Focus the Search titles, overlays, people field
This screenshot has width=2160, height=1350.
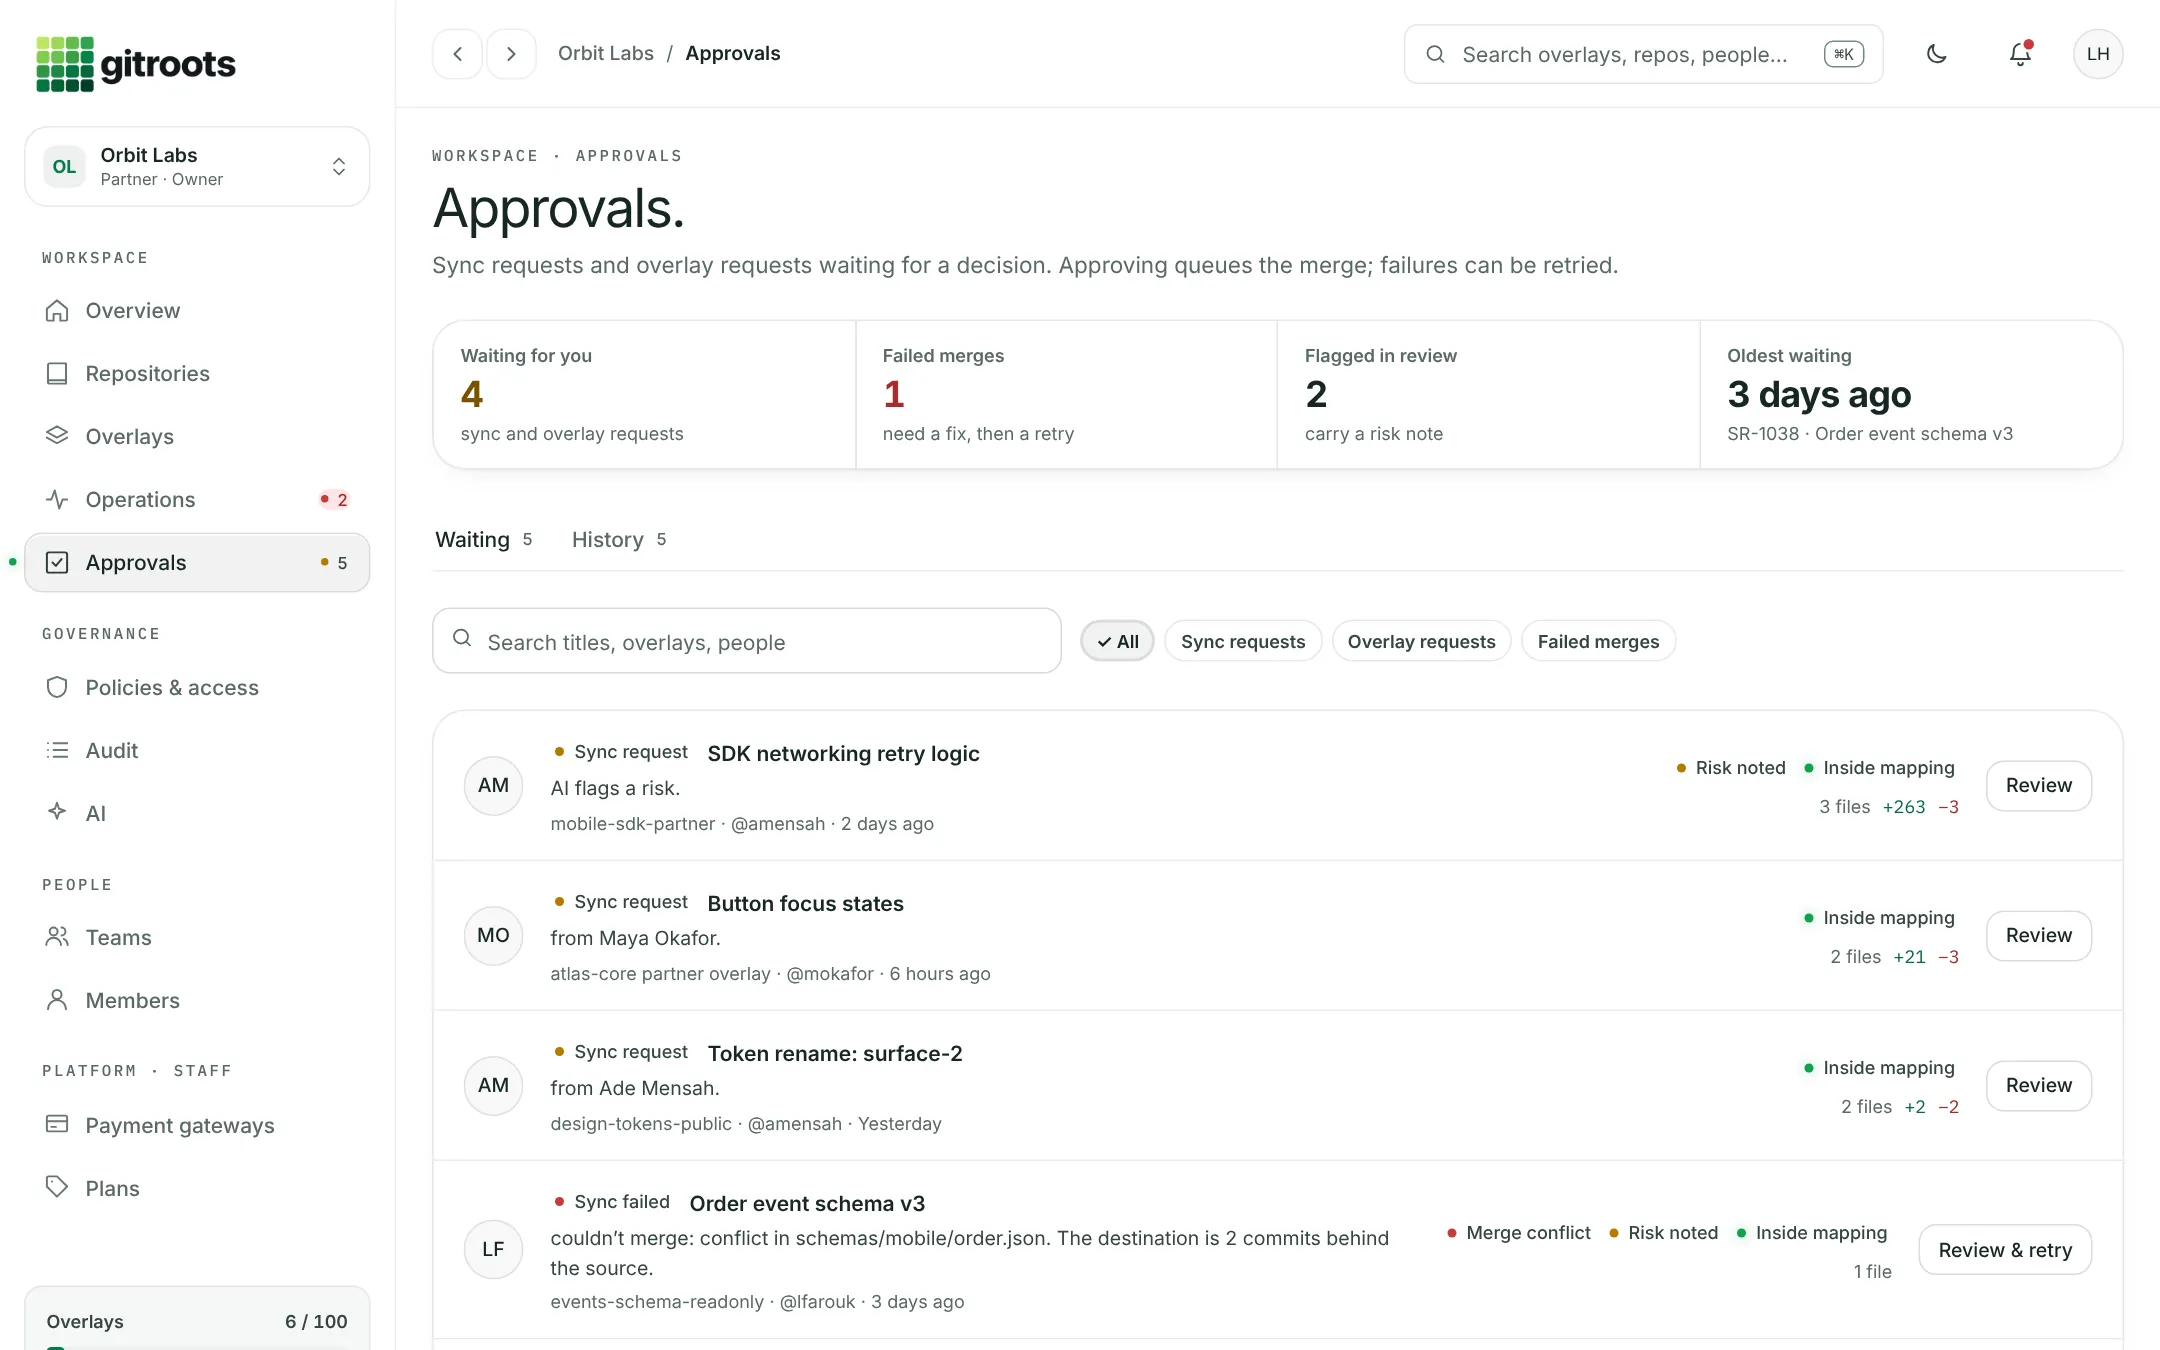point(746,642)
